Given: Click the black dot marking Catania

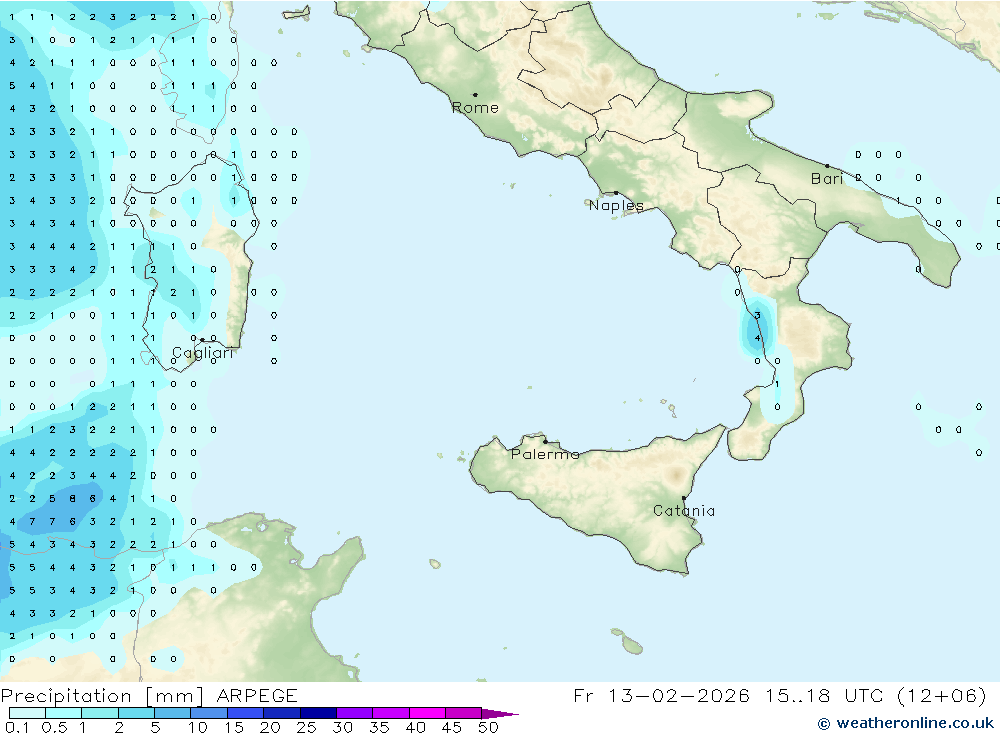Looking at the screenshot, I should 684,498.
